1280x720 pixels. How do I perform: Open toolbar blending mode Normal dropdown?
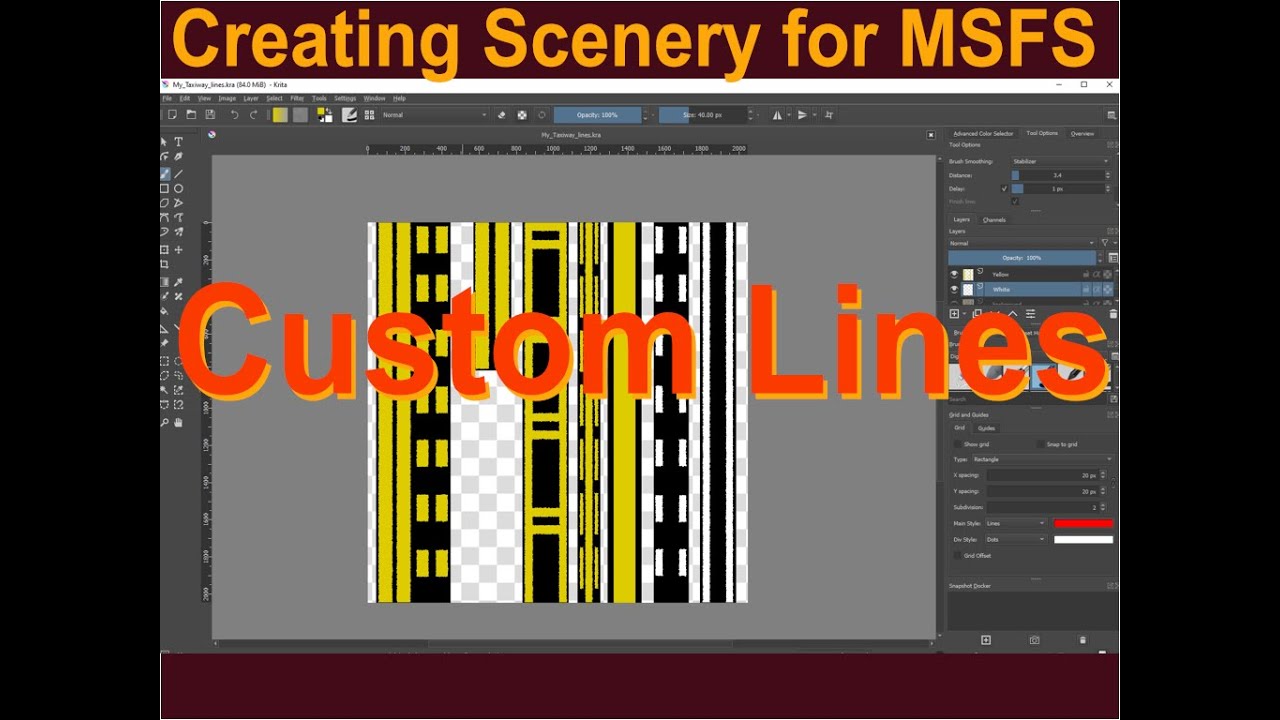coord(435,115)
